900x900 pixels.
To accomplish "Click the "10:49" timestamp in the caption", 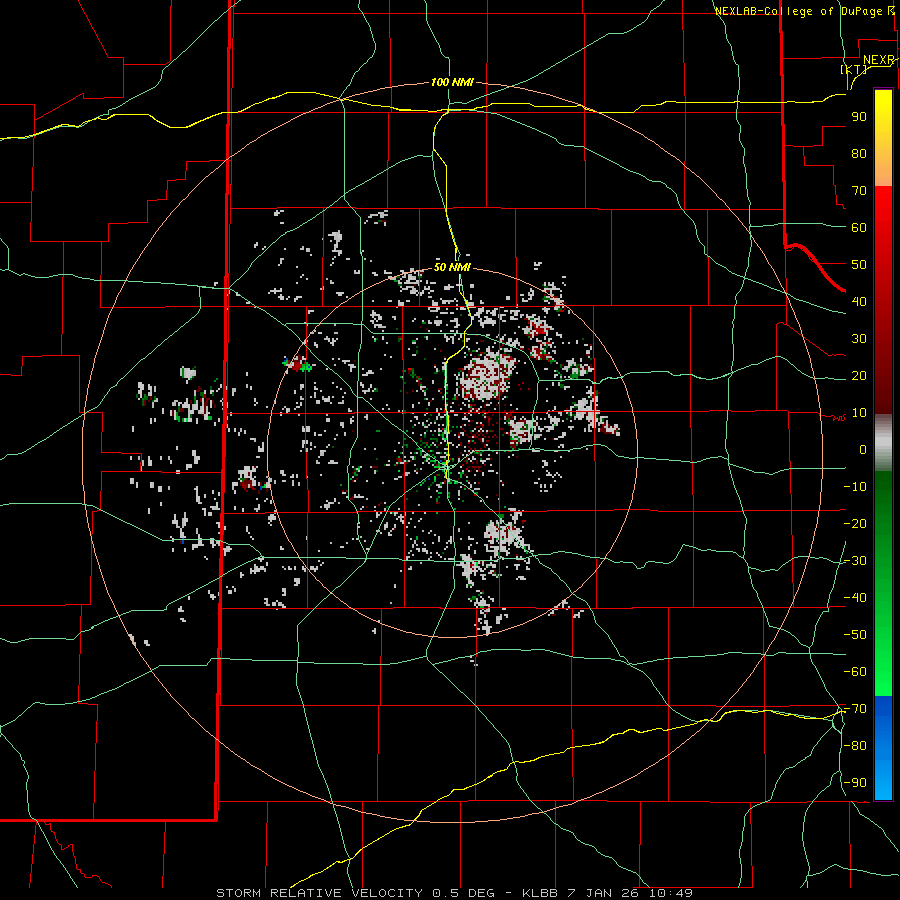I will coord(671,893).
